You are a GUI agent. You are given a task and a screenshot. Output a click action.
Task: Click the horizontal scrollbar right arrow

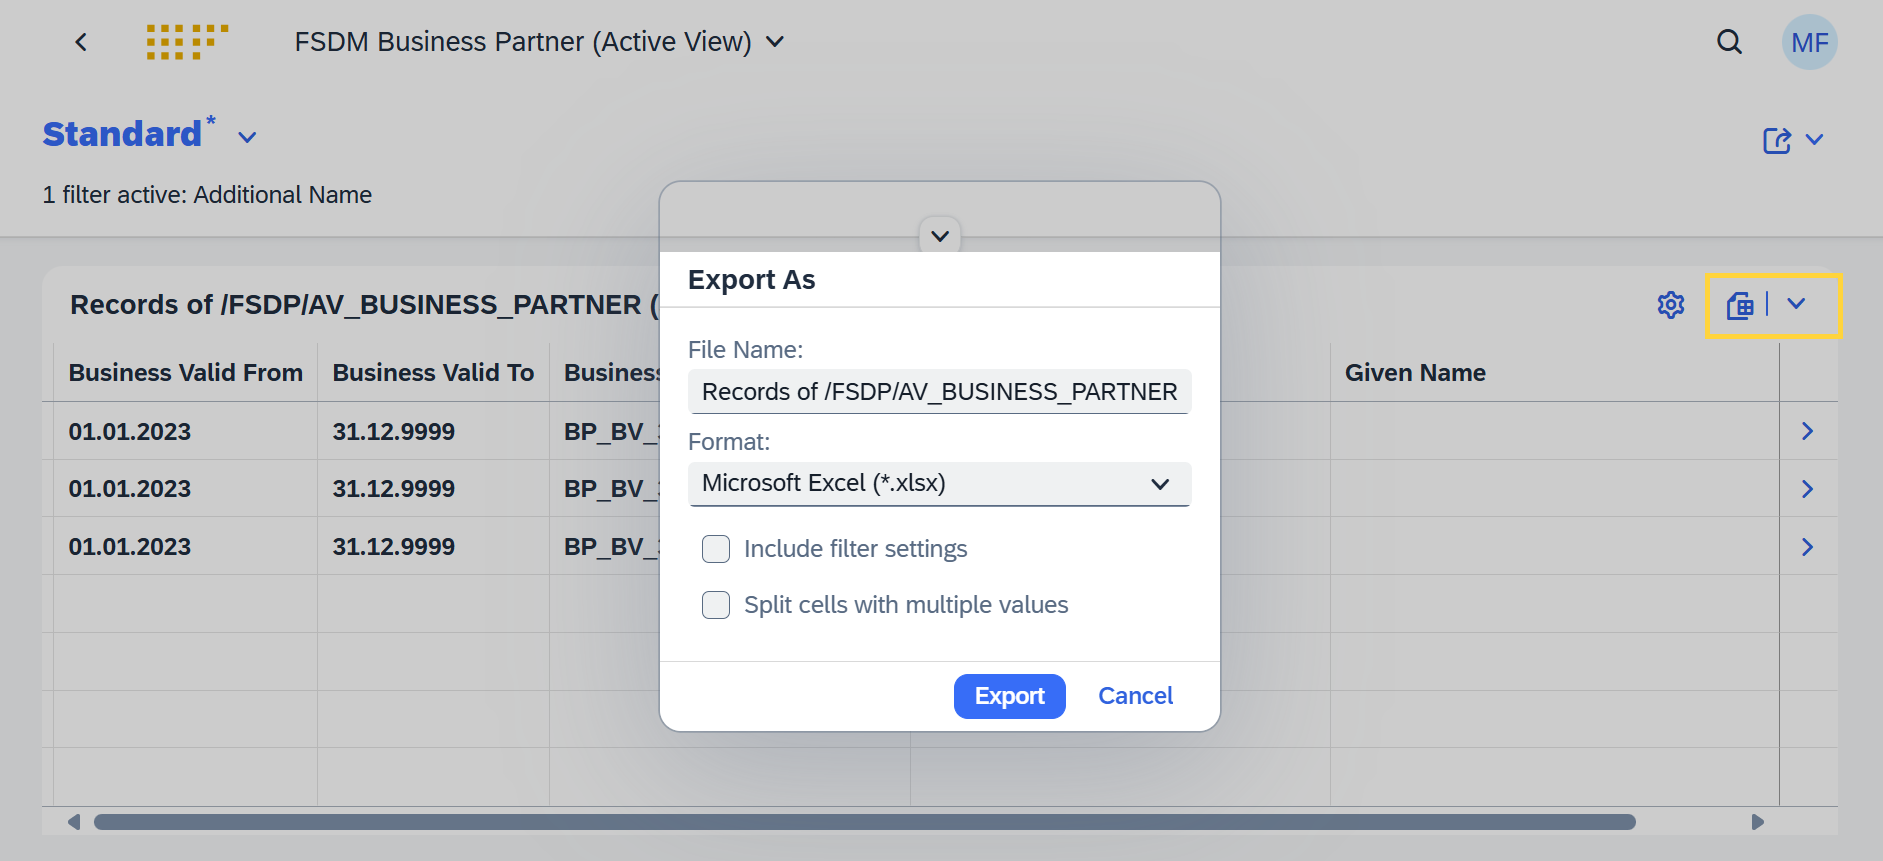[x=1758, y=822]
